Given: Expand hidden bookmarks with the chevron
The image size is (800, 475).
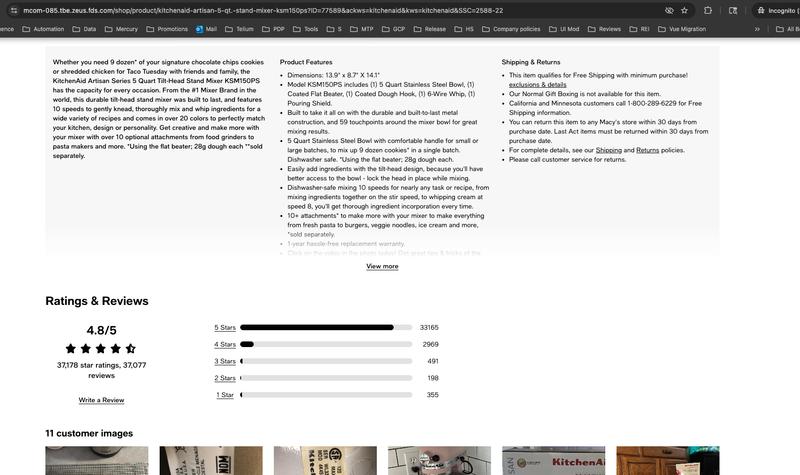Looking at the screenshot, I should click(x=757, y=29).
